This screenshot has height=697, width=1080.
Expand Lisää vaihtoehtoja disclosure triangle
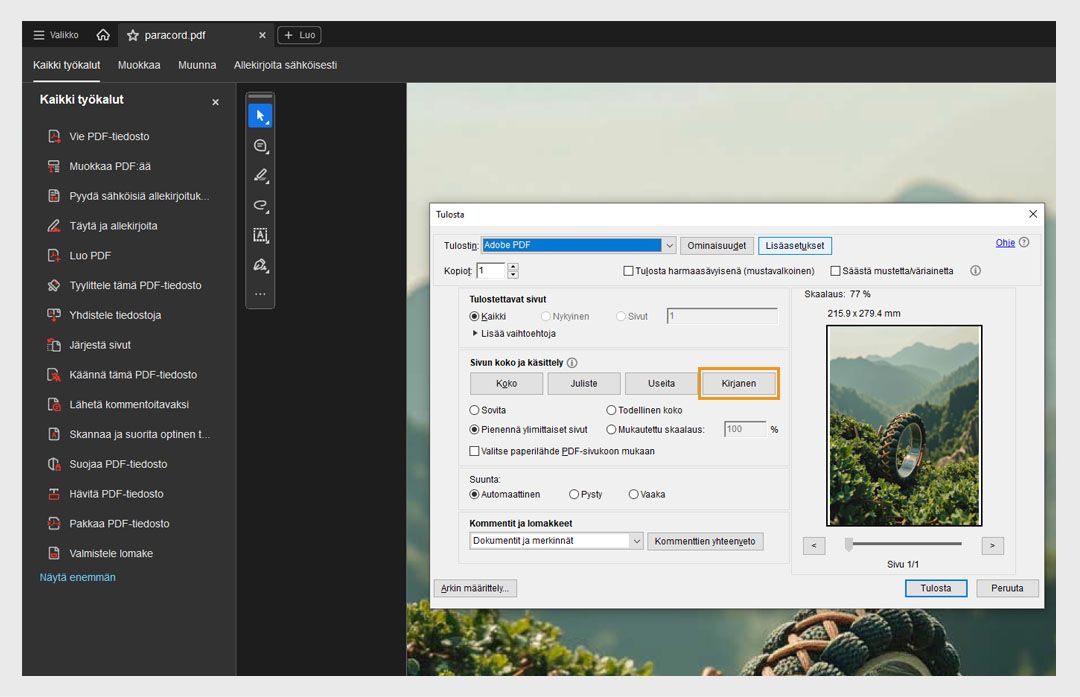pyautogui.click(x=475, y=333)
